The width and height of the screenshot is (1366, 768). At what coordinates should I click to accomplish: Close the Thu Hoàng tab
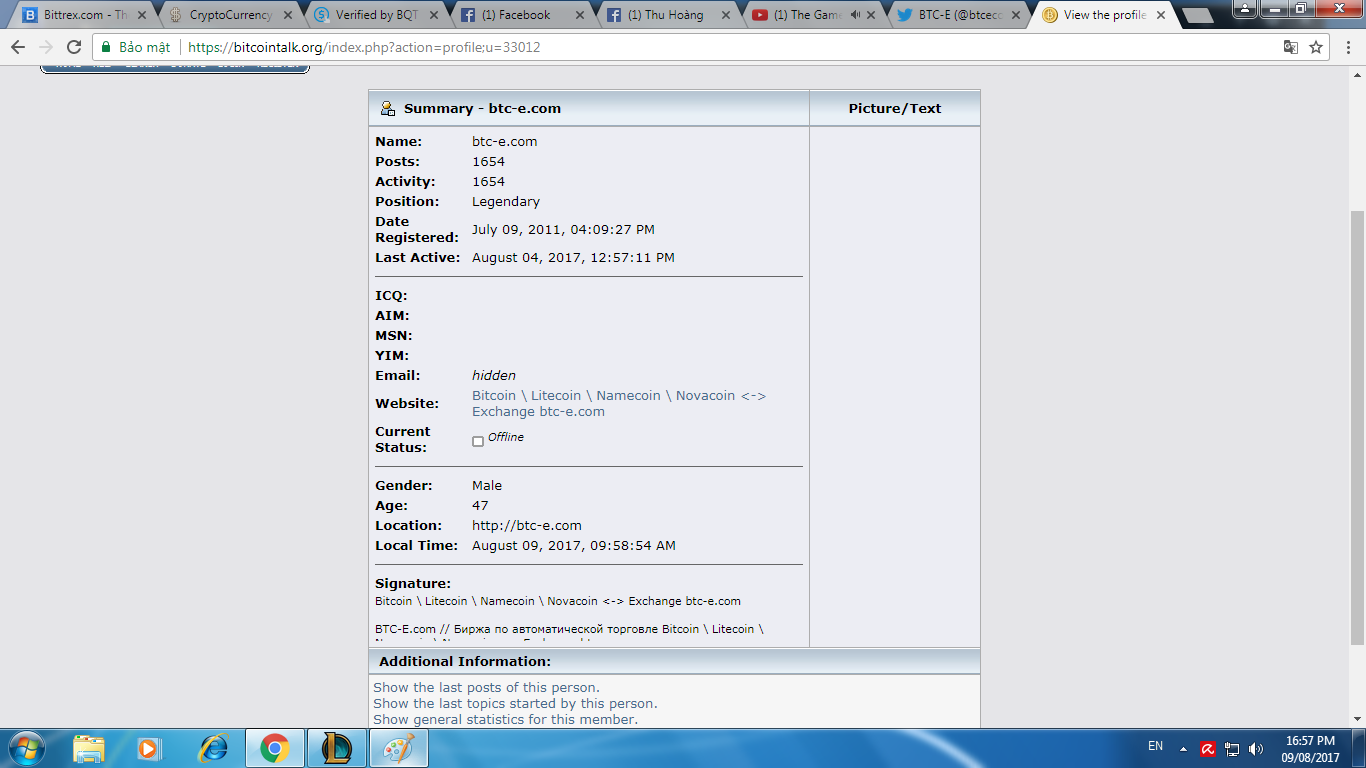point(726,15)
